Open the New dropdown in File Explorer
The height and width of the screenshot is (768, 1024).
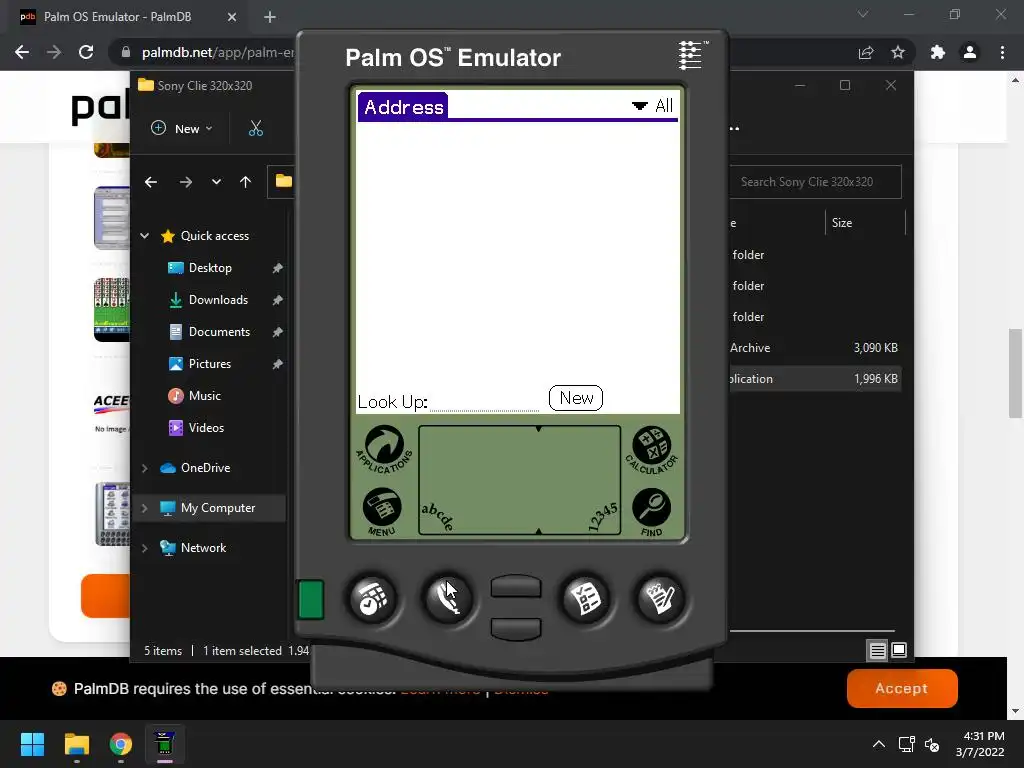pos(182,129)
